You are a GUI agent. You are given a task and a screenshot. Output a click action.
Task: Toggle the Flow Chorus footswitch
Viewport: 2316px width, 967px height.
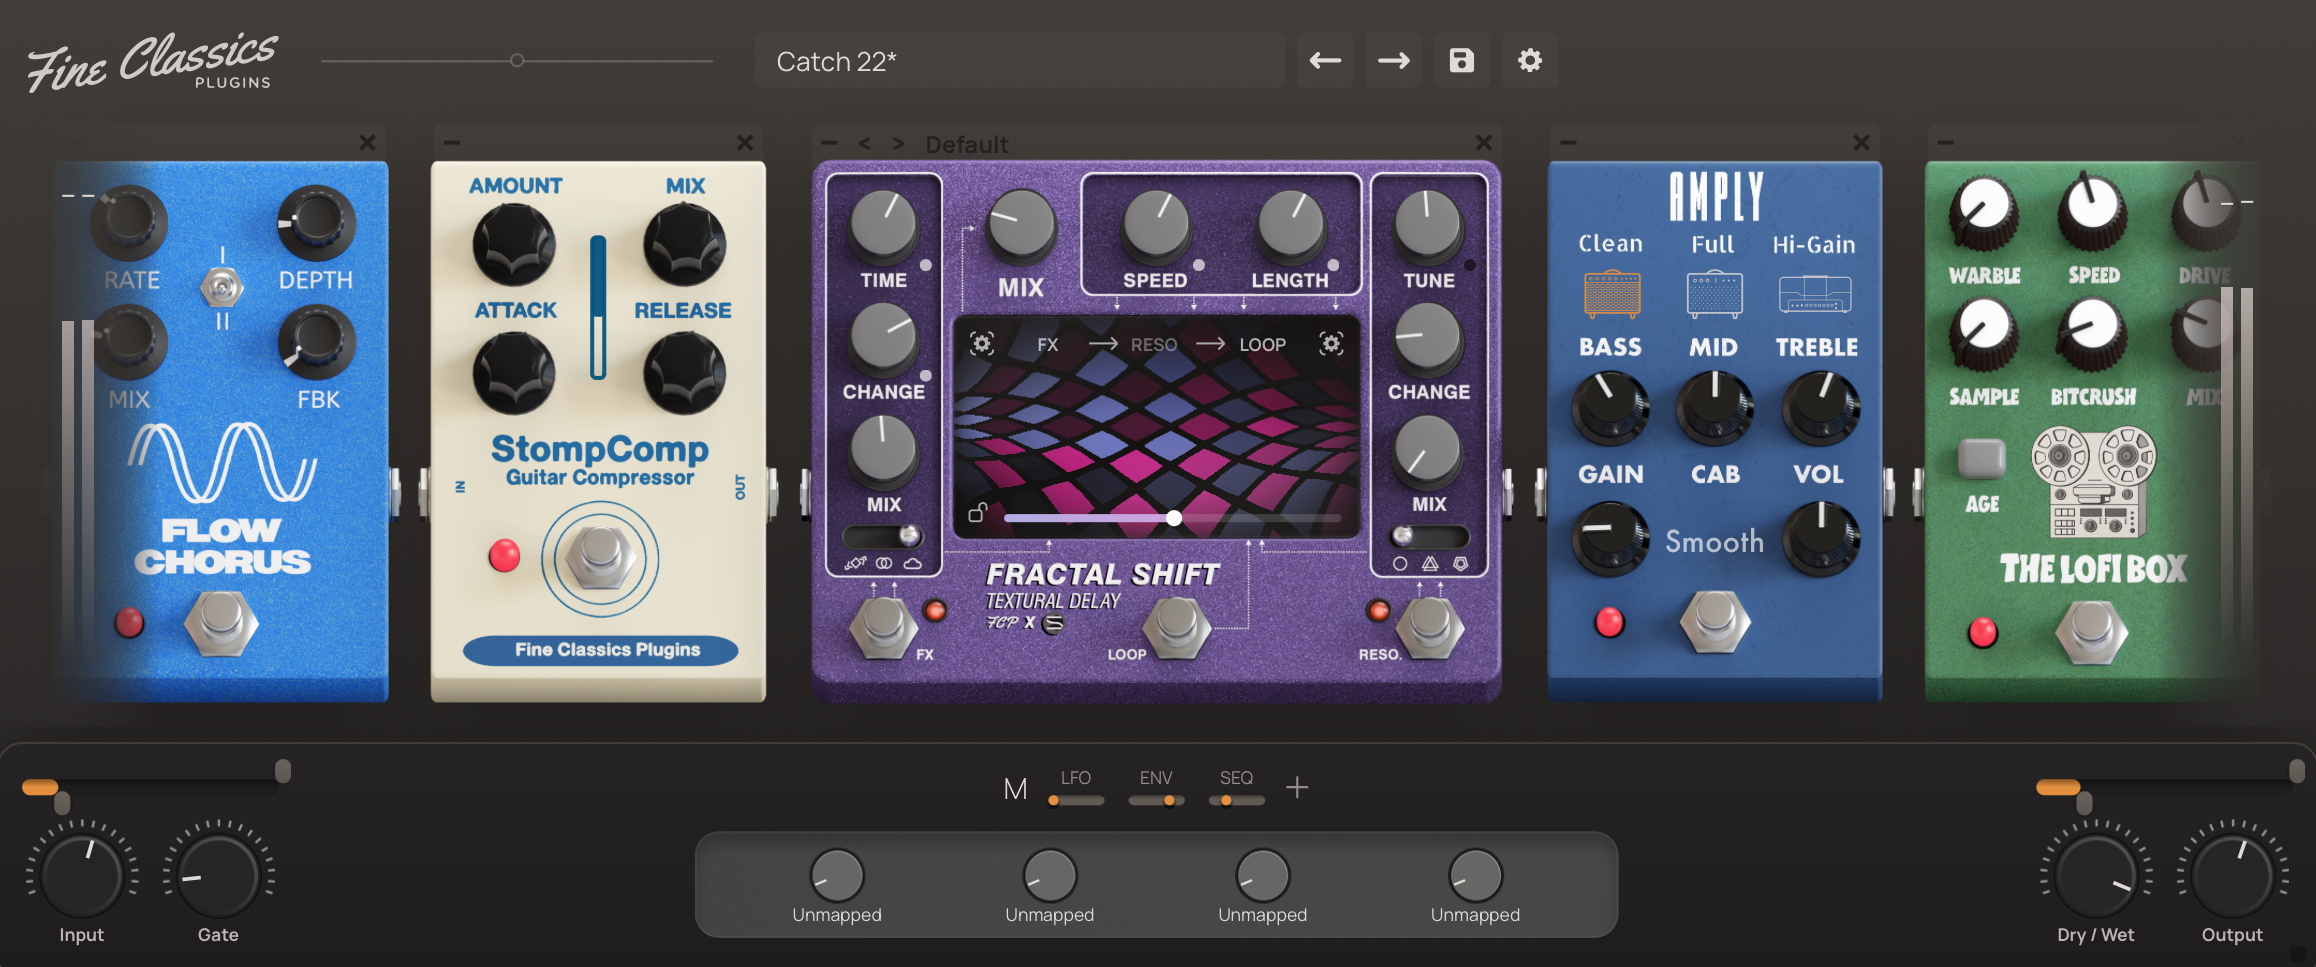[x=221, y=623]
